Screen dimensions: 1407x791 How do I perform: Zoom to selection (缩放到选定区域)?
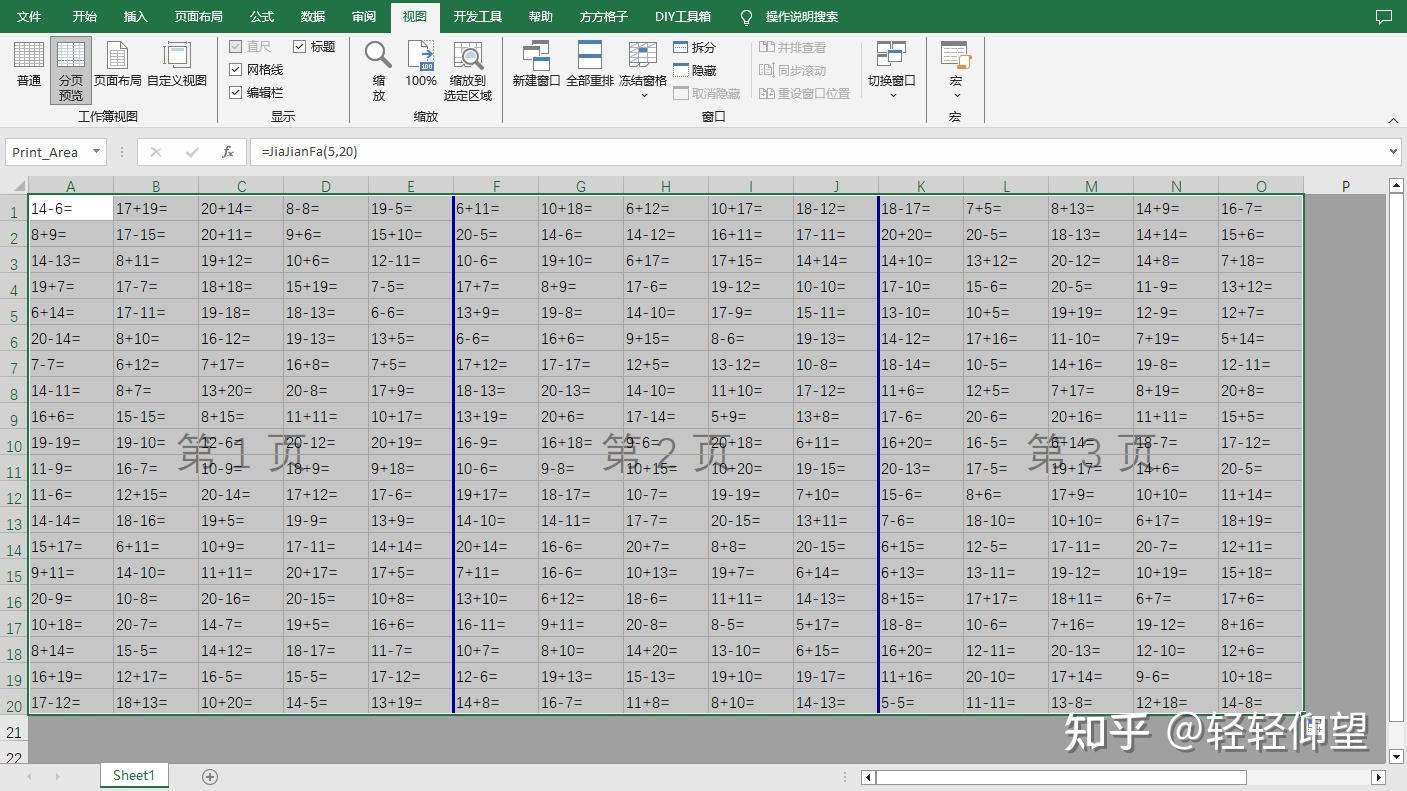pos(468,70)
